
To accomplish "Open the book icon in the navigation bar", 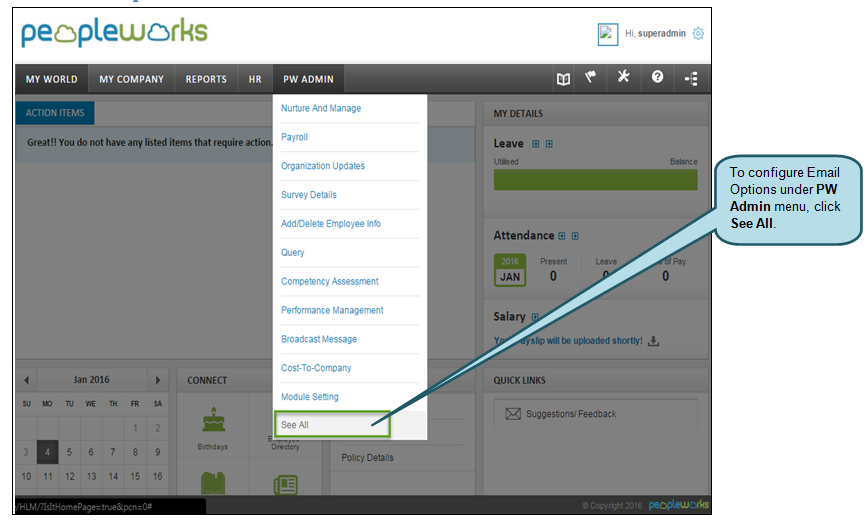I will pos(563,79).
